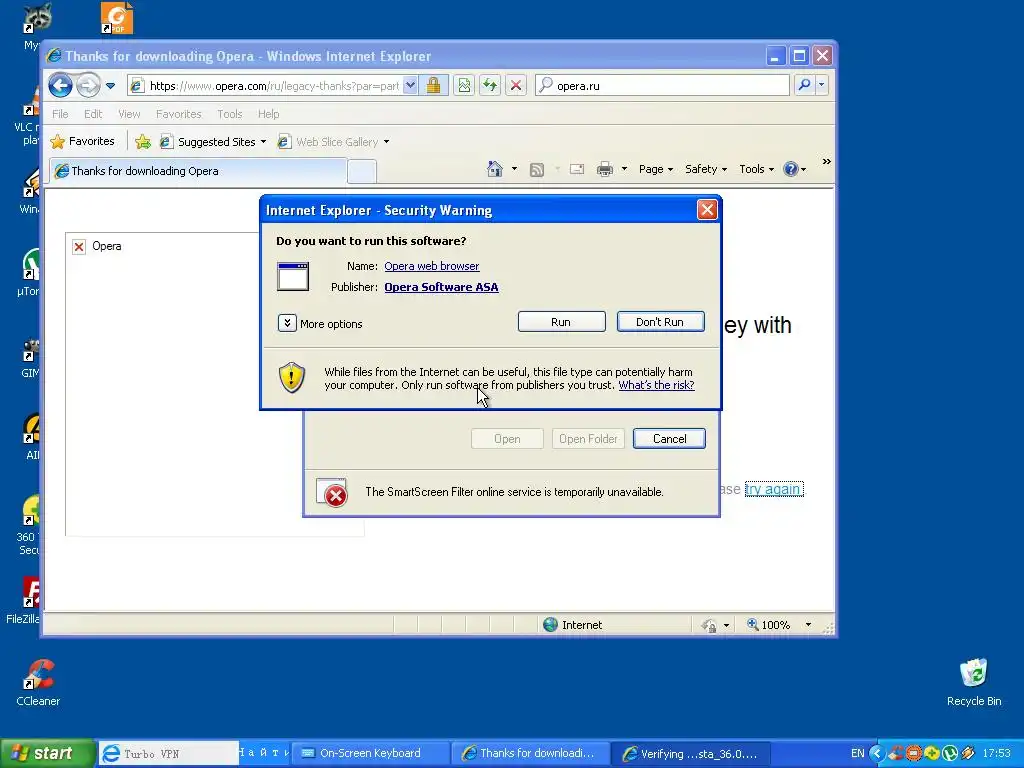This screenshot has height=768, width=1024.
Task: Click the RSS Feeds icon
Action: [x=537, y=170]
